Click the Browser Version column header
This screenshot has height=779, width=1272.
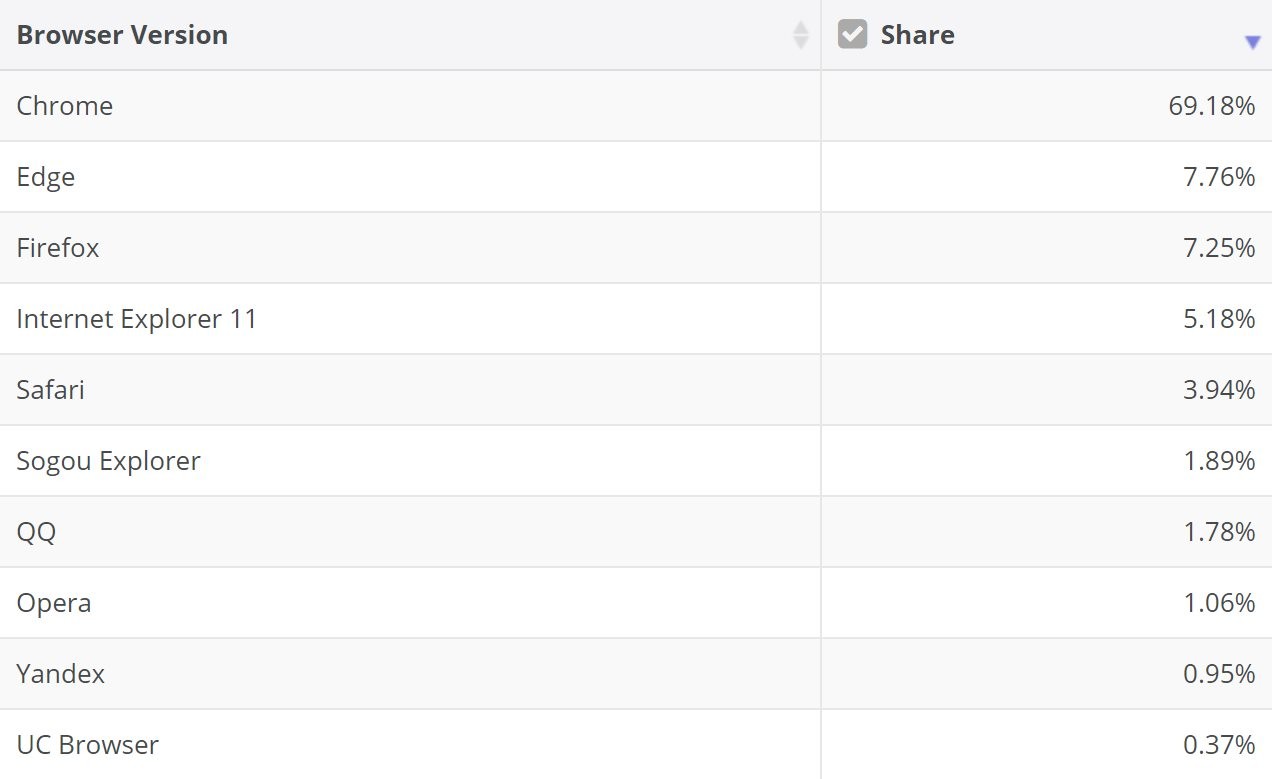point(122,34)
